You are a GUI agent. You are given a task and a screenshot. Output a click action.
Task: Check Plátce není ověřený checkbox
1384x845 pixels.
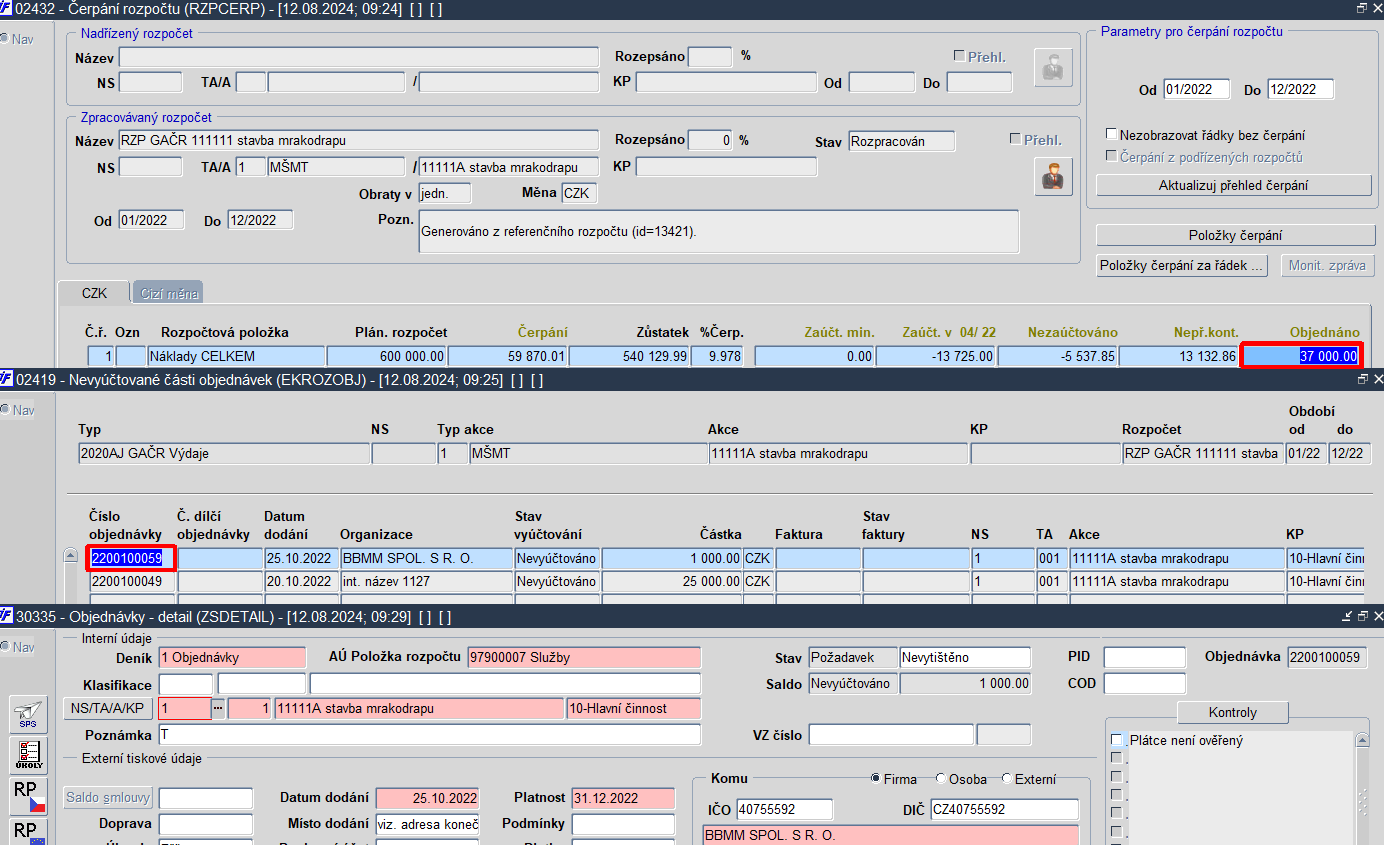(1116, 740)
